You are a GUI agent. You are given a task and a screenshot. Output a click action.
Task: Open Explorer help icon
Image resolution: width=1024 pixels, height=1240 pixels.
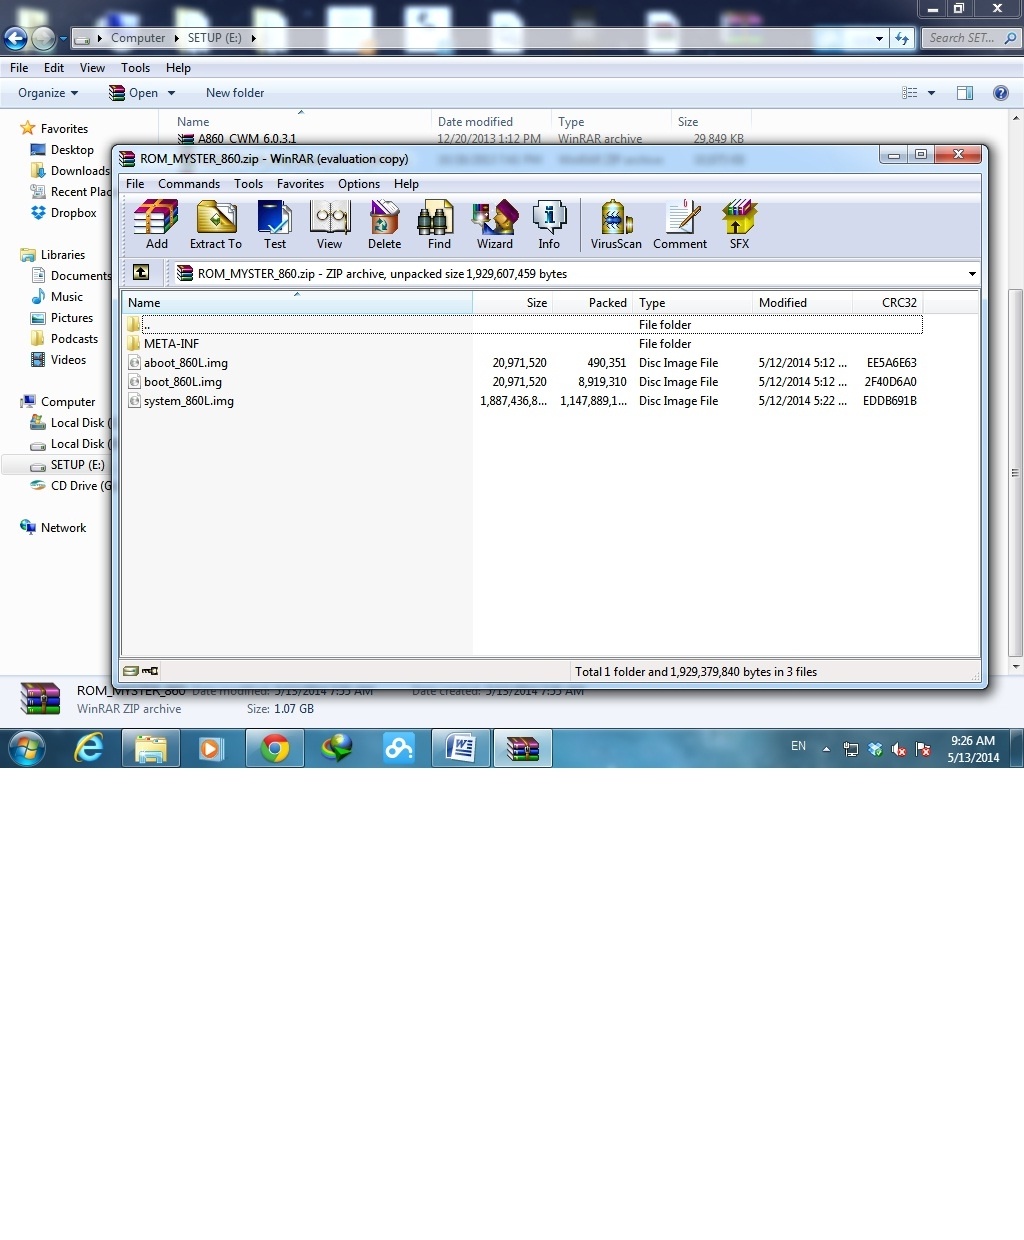click(x=1000, y=93)
